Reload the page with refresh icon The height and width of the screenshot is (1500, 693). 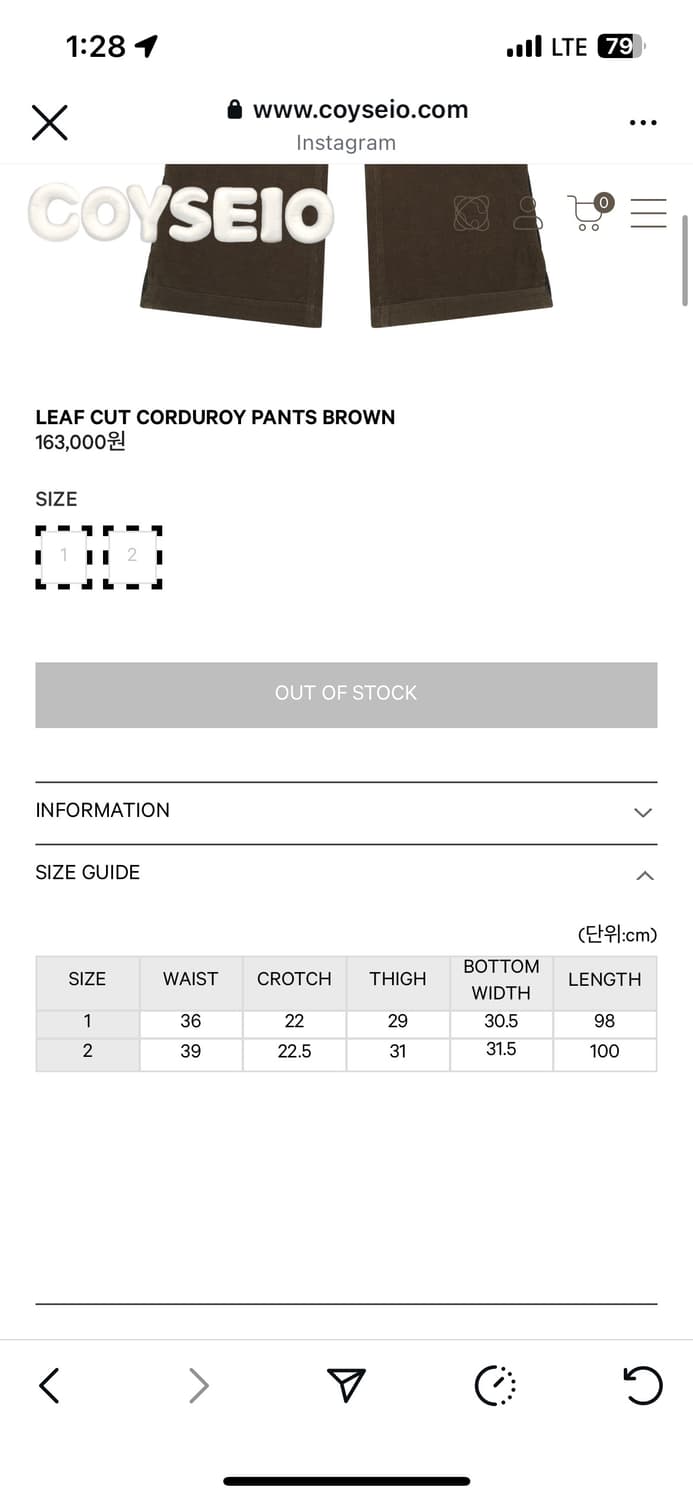642,1385
